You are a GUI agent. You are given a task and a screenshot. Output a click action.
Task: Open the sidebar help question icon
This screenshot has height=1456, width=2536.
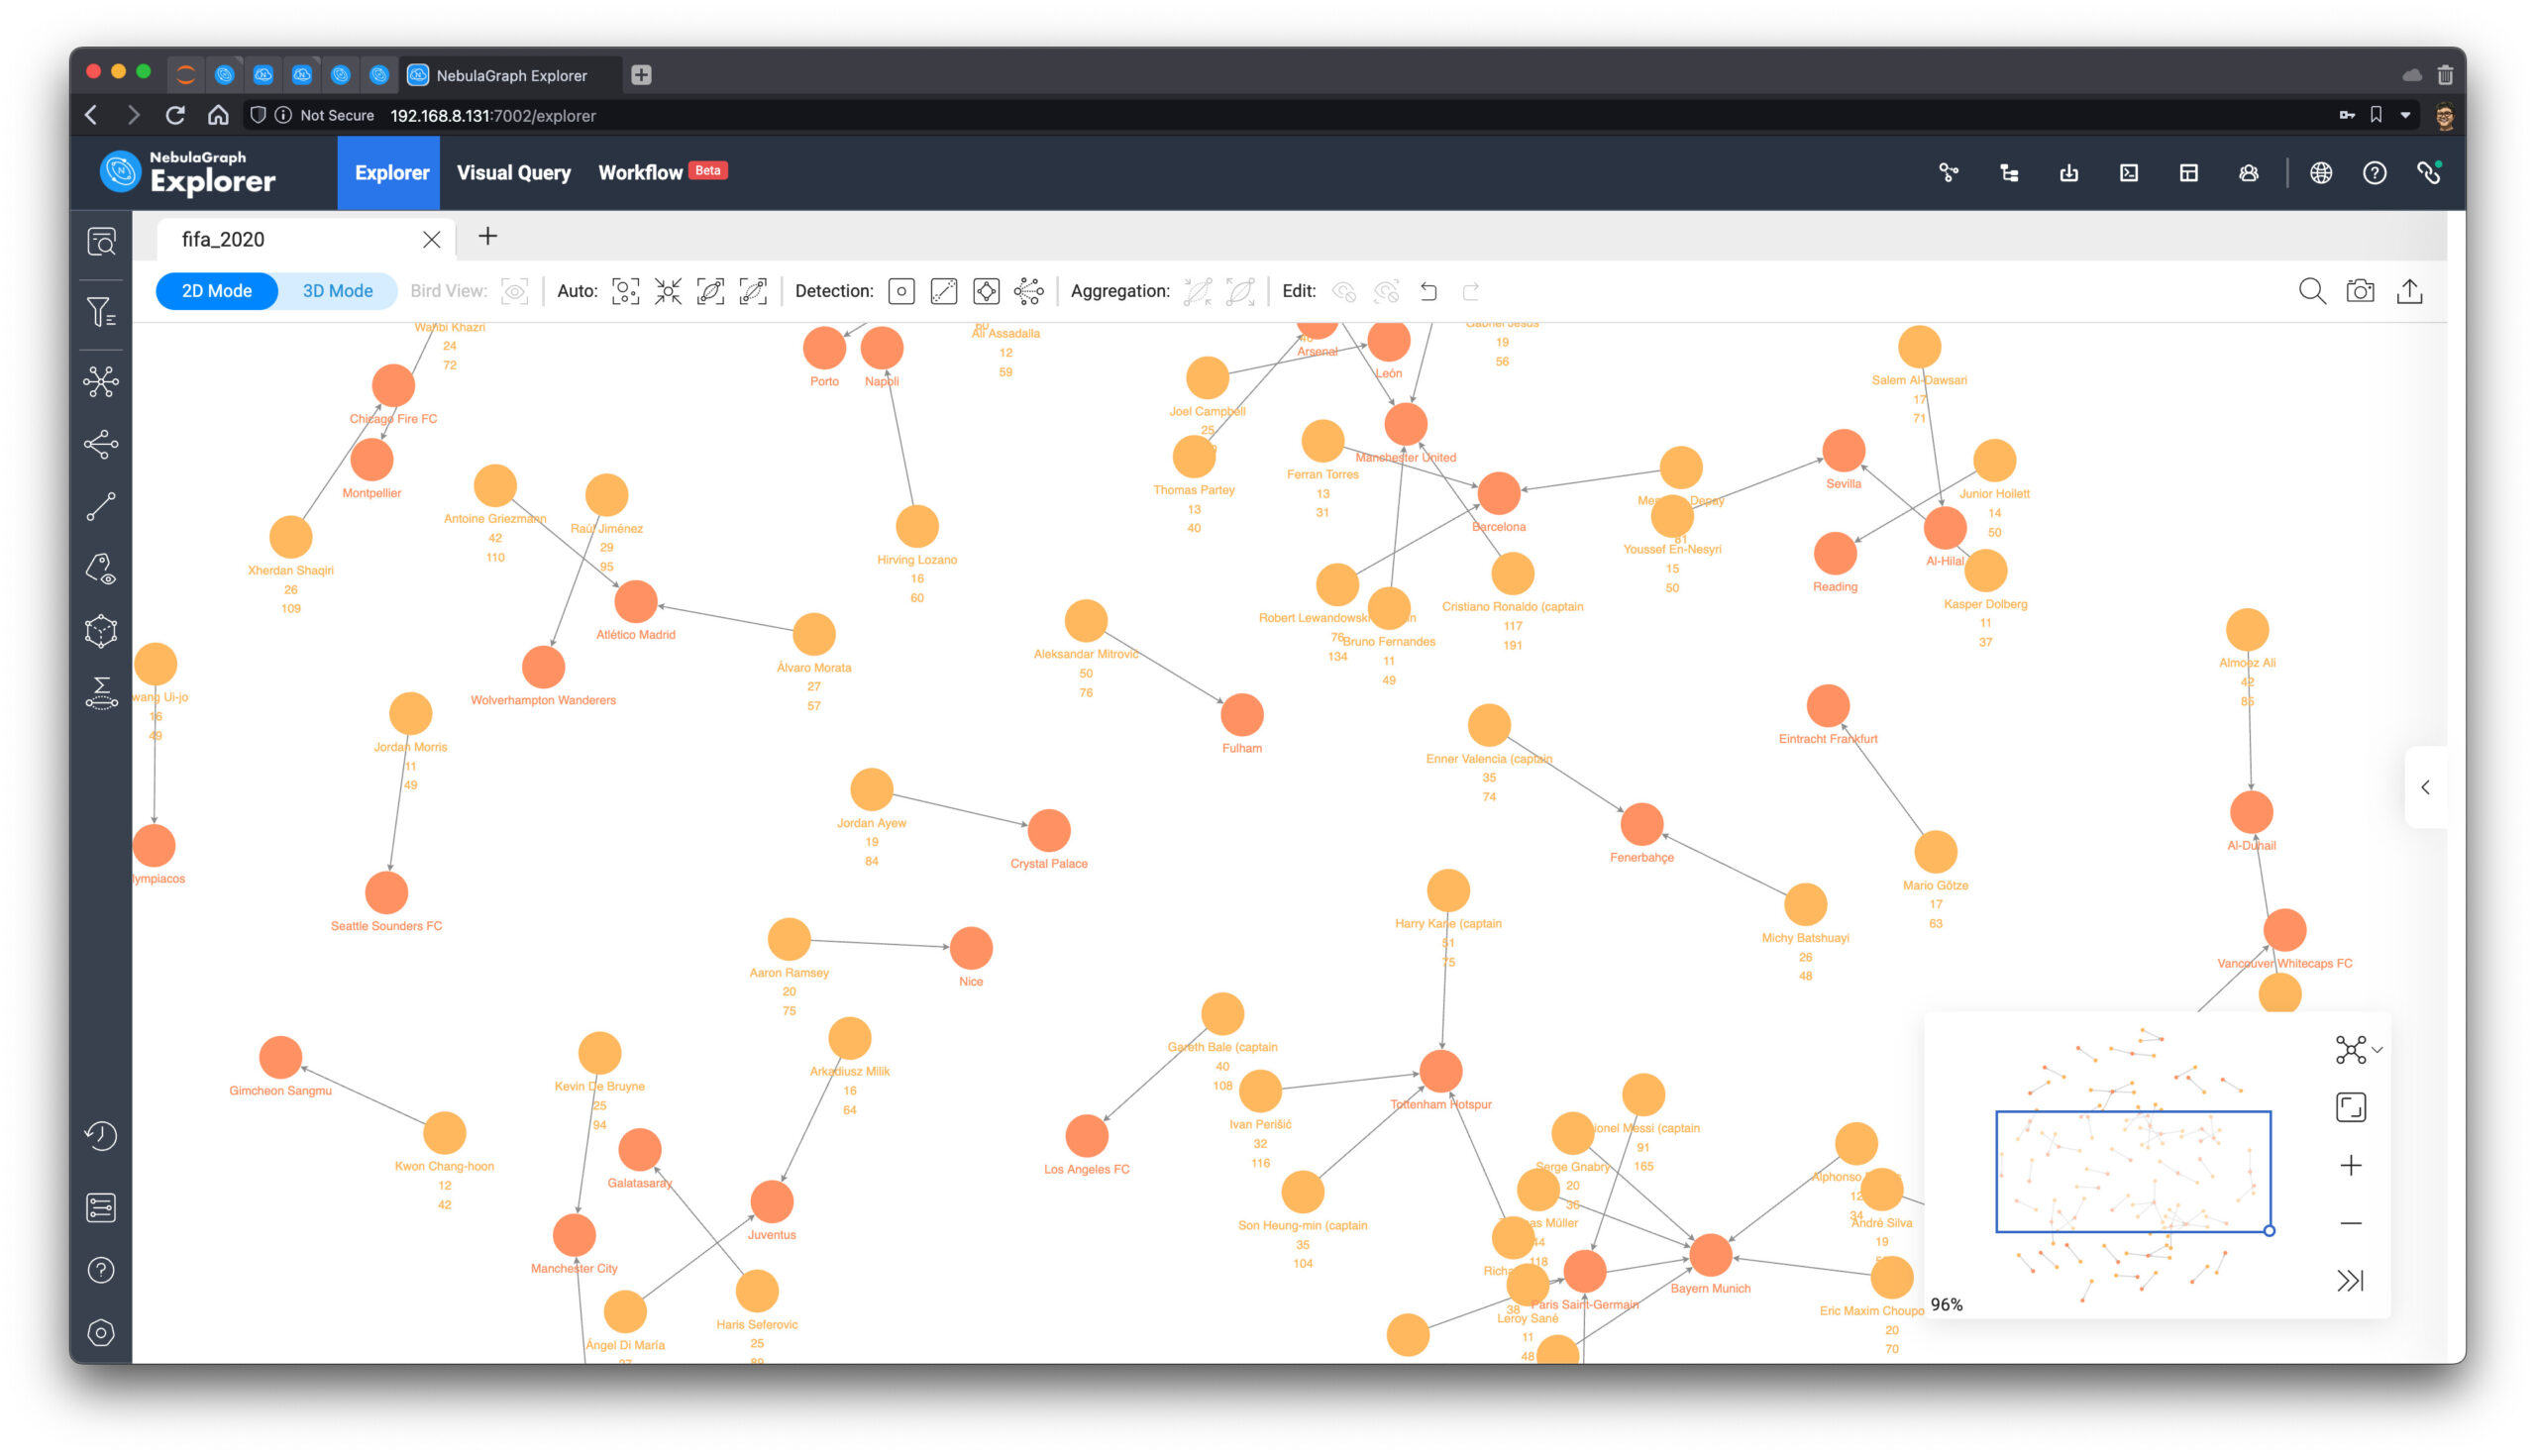[x=101, y=1270]
